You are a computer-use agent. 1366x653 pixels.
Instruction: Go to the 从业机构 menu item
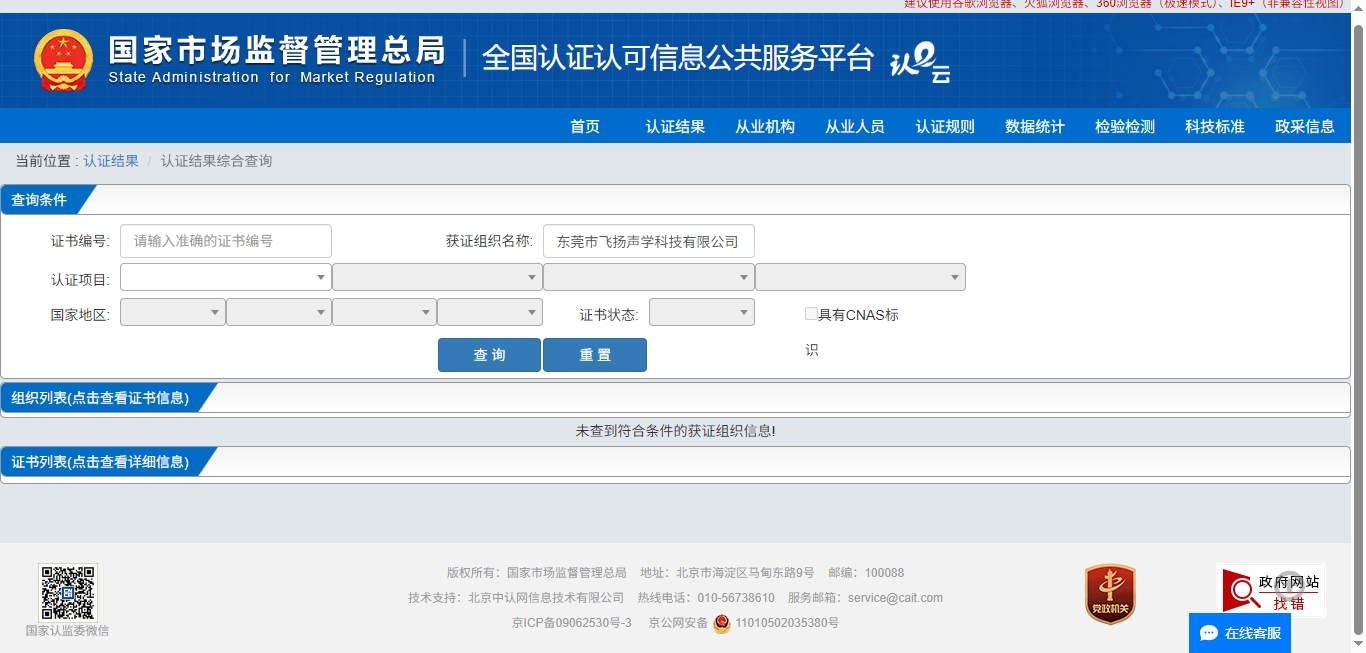click(x=765, y=126)
